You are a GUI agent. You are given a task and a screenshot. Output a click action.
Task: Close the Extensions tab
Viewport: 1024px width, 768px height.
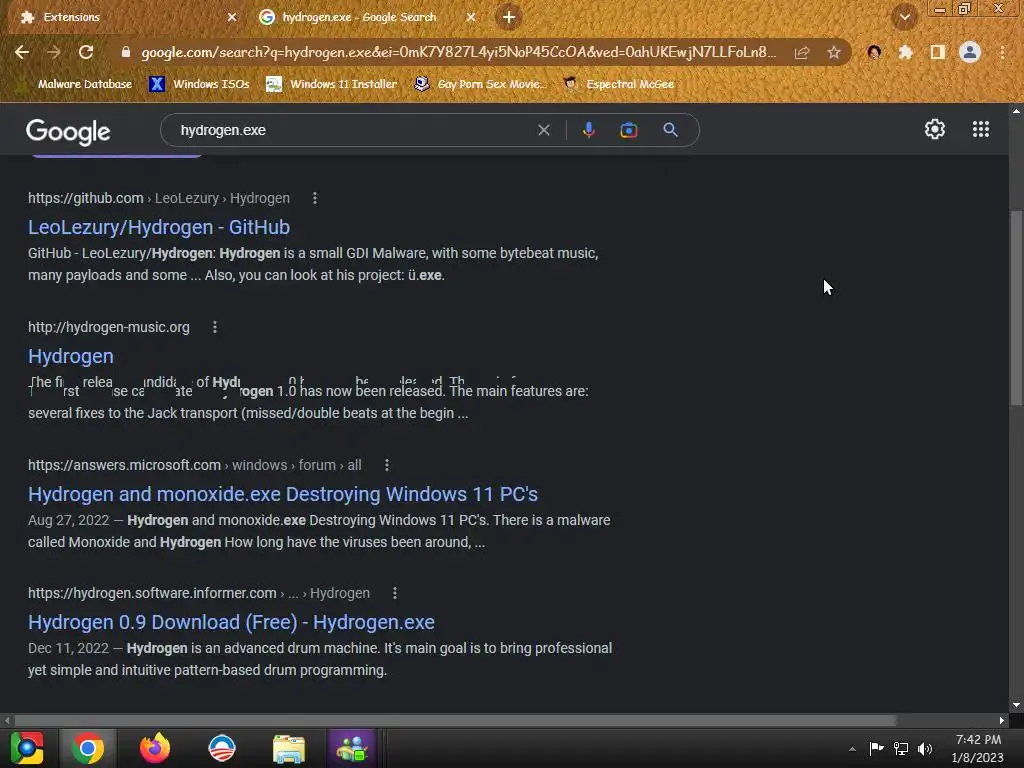[231, 17]
